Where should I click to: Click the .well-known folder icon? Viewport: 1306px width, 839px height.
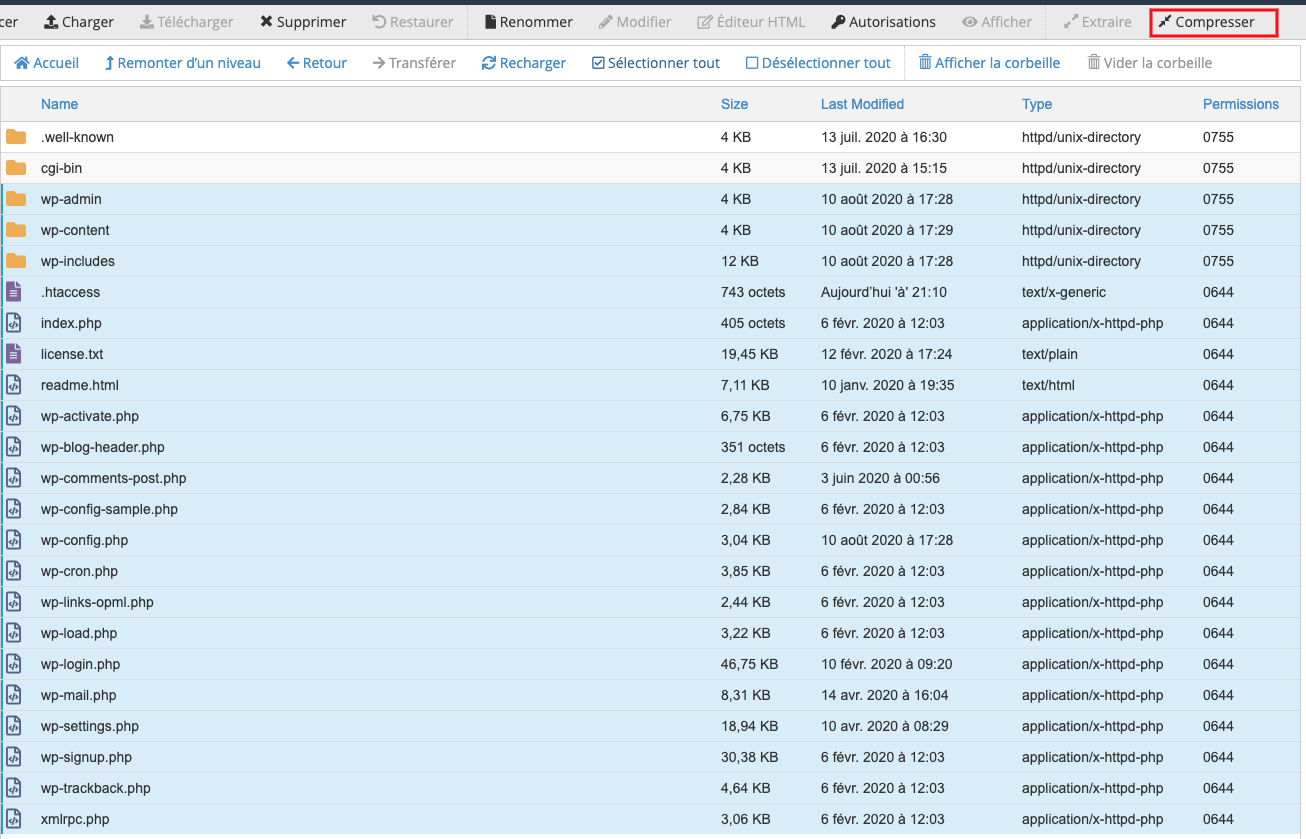16,137
